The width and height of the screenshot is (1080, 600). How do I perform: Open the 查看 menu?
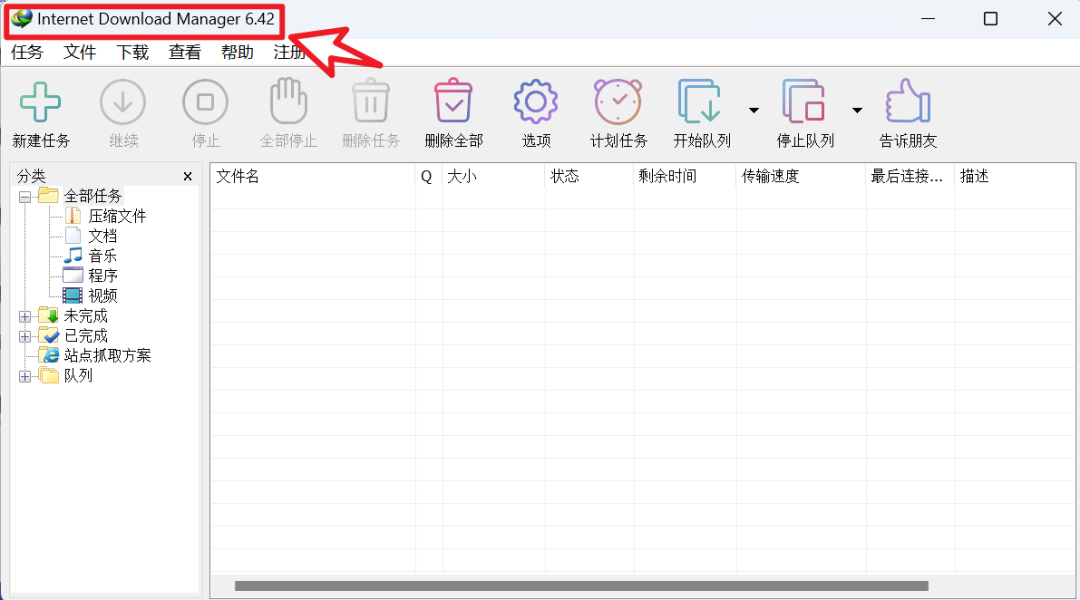click(x=185, y=52)
